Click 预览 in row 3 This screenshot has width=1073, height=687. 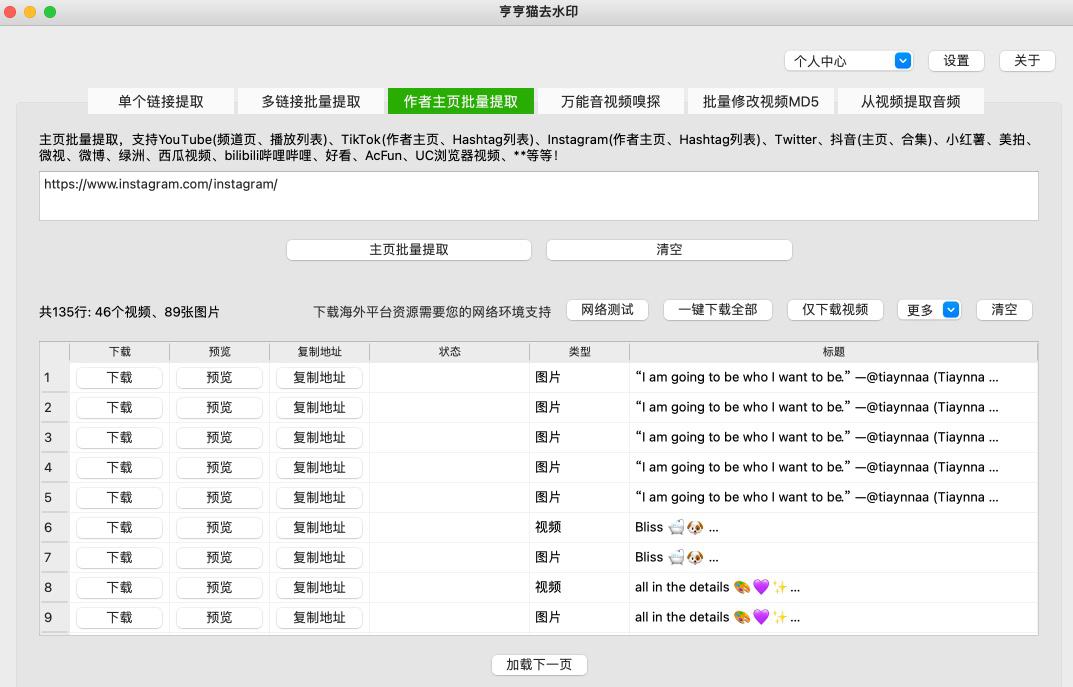219,438
